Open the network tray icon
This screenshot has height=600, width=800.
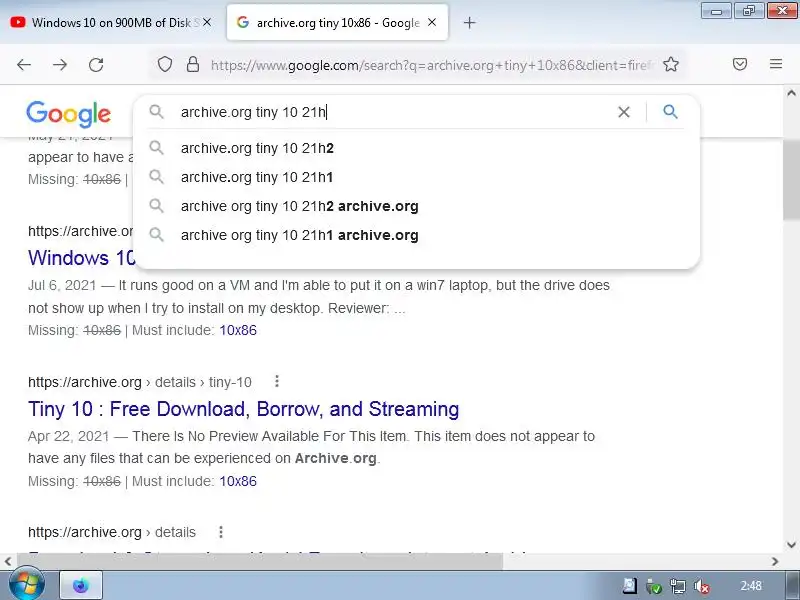click(678, 586)
